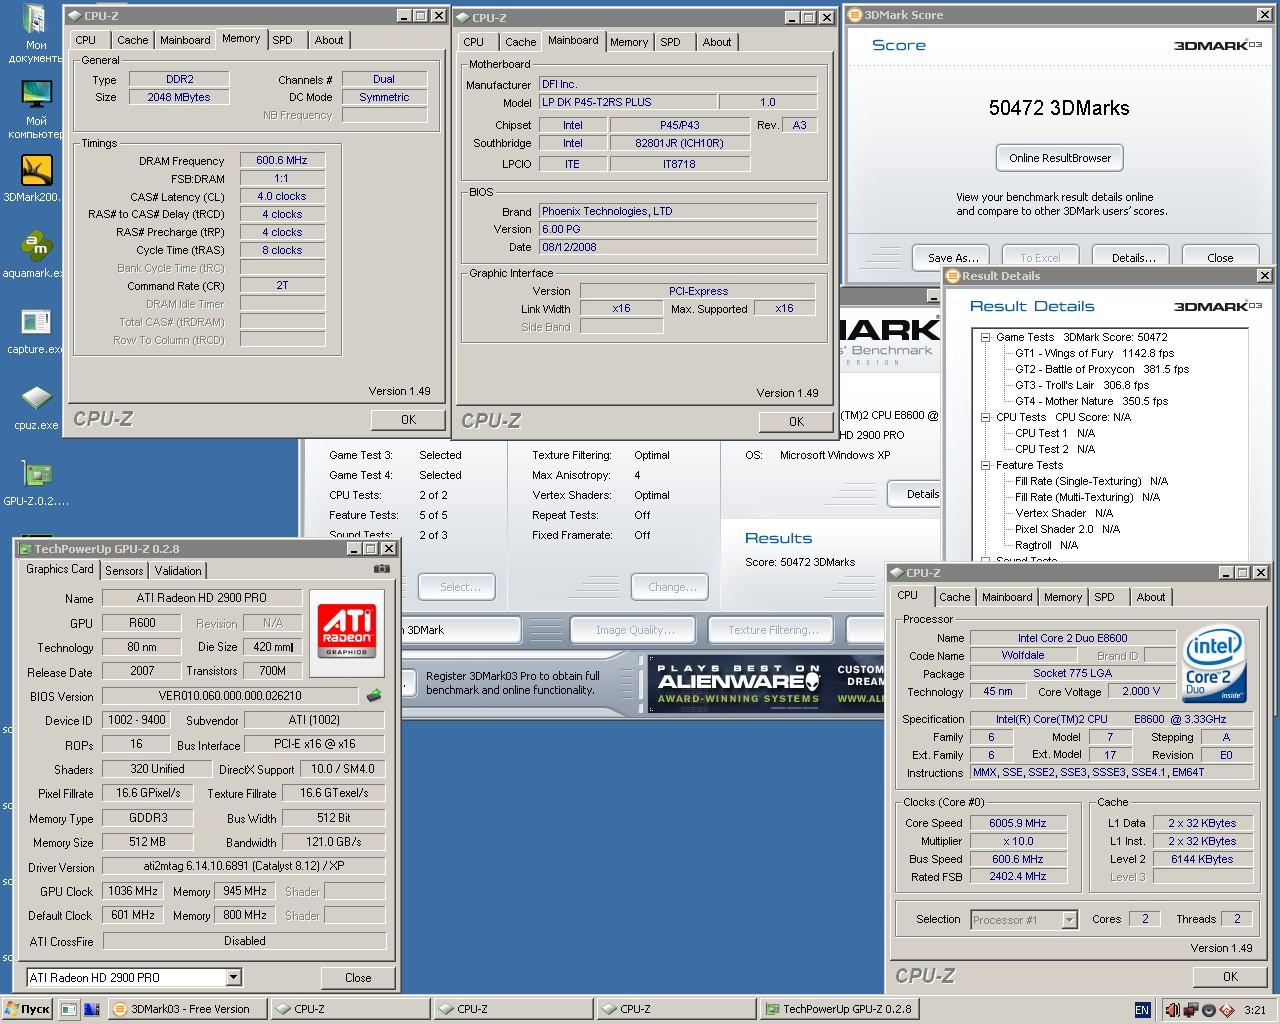Click the GPU-Z BIOS save chip icon
Image resolution: width=1280 pixels, height=1024 pixels.
[x=374, y=695]
